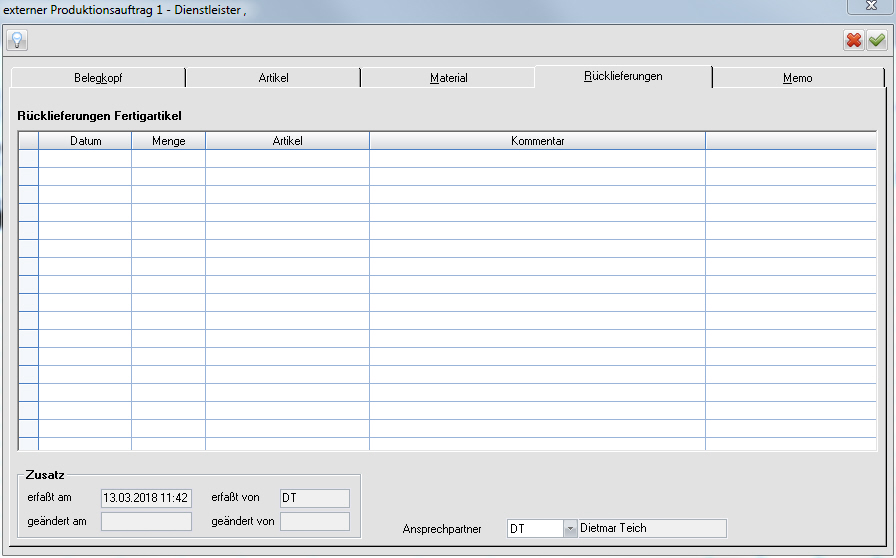
Task: Click the Kommentar column header
Action: (537, 141)
